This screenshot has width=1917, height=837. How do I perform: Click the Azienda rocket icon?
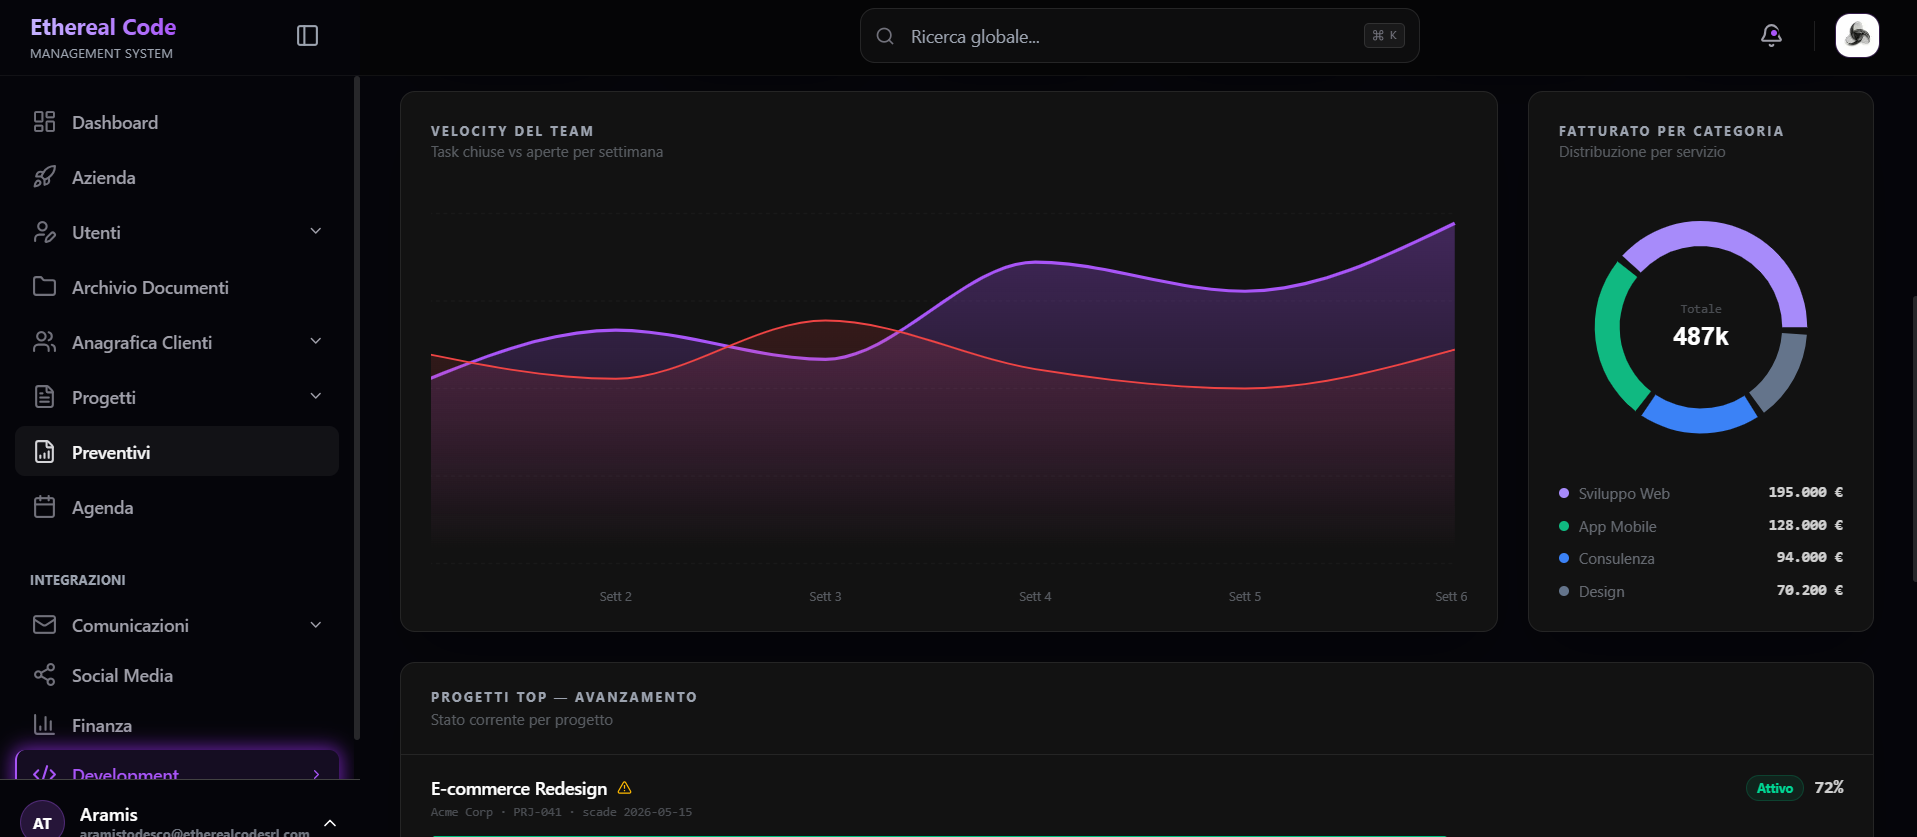44,177
